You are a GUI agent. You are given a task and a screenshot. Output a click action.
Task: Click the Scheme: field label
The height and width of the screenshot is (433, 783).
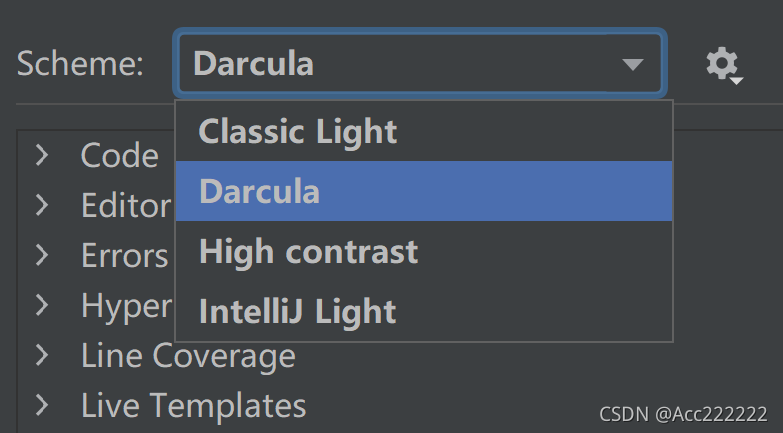pos(80,64)
